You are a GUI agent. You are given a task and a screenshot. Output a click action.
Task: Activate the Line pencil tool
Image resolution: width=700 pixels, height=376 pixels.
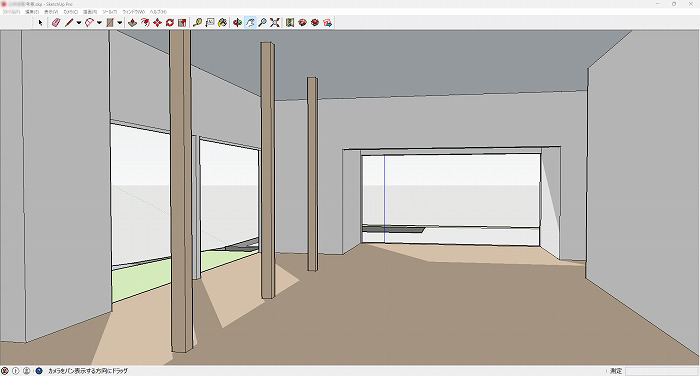pyautogui.click(x=68, y=22)
